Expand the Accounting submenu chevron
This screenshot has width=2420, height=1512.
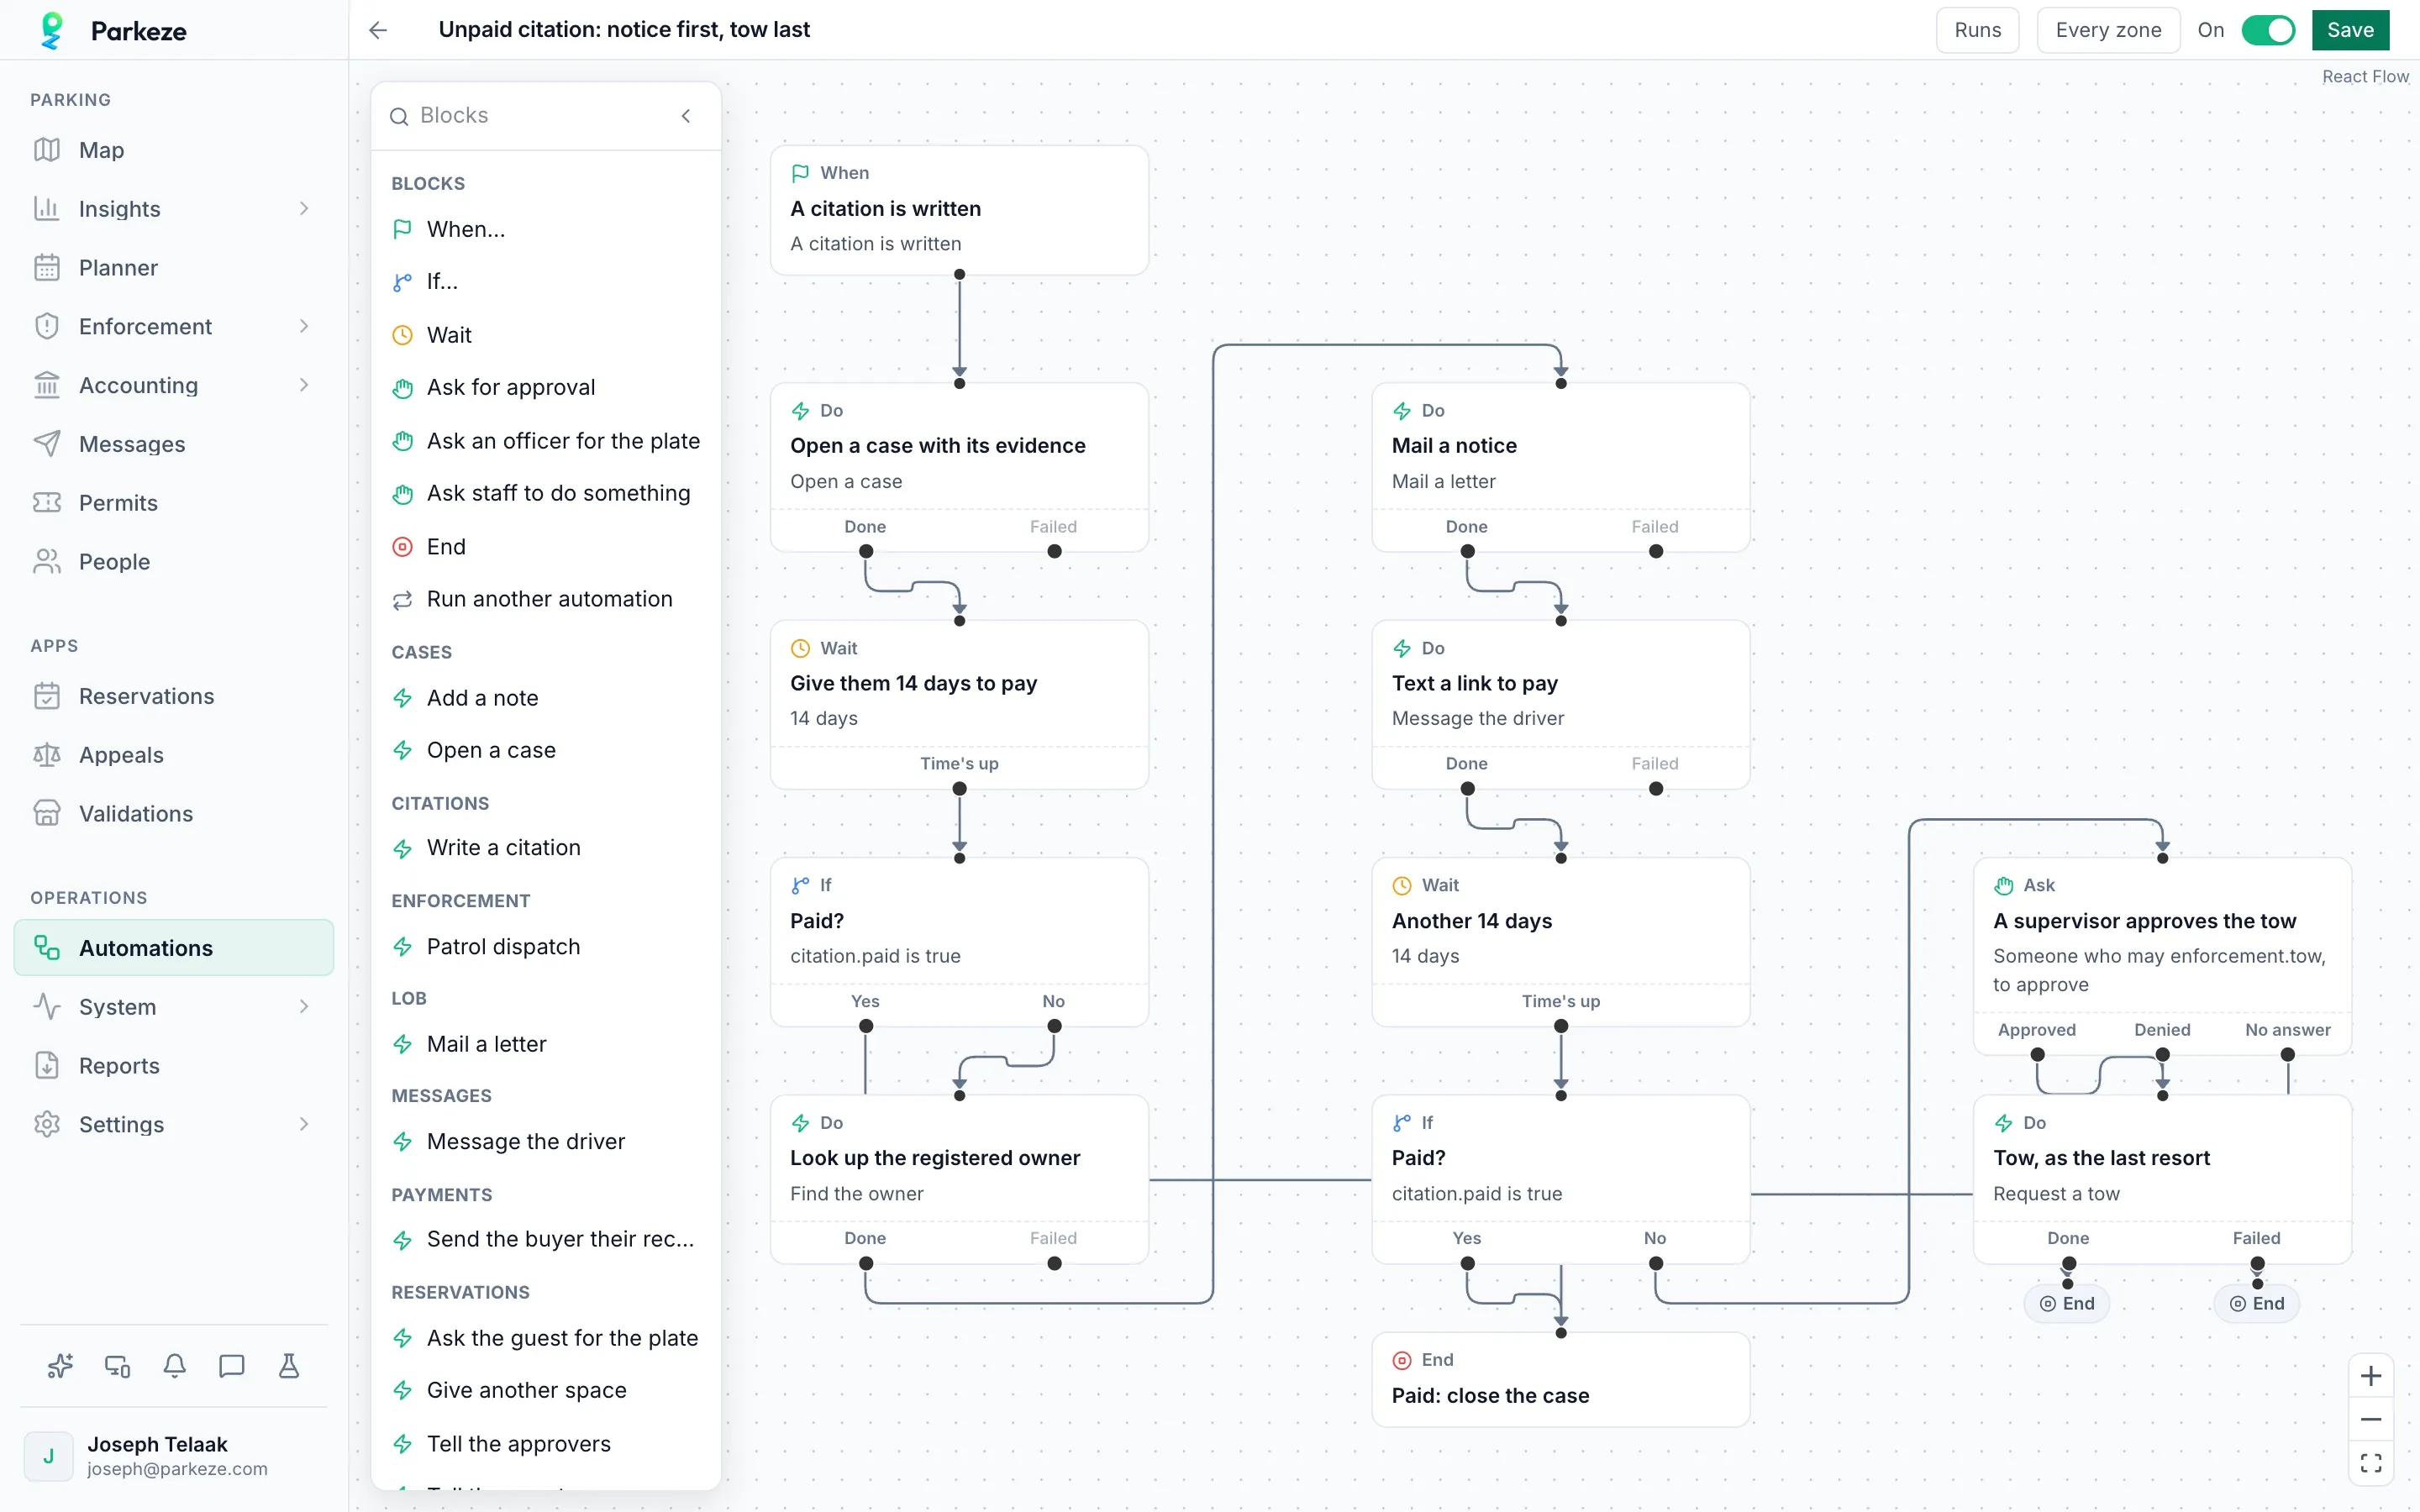point(304,385)
